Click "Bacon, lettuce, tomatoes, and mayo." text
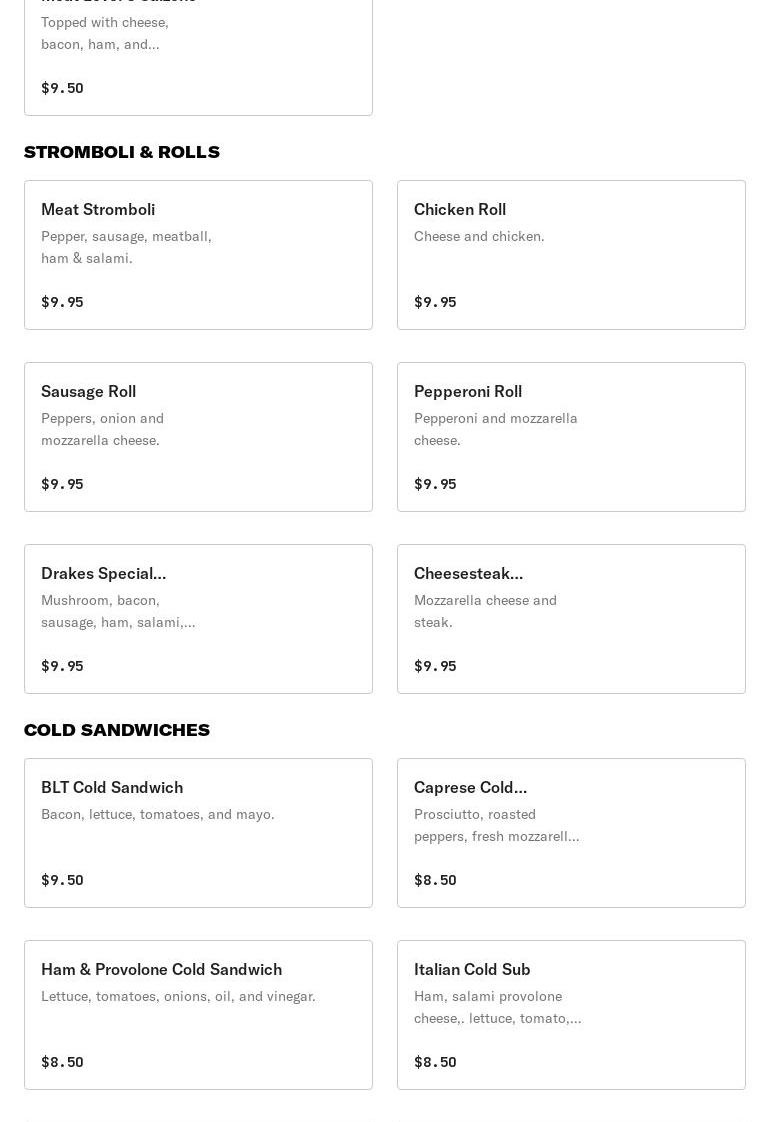This screenshot has height=1122, width=770. click(157, 814)
